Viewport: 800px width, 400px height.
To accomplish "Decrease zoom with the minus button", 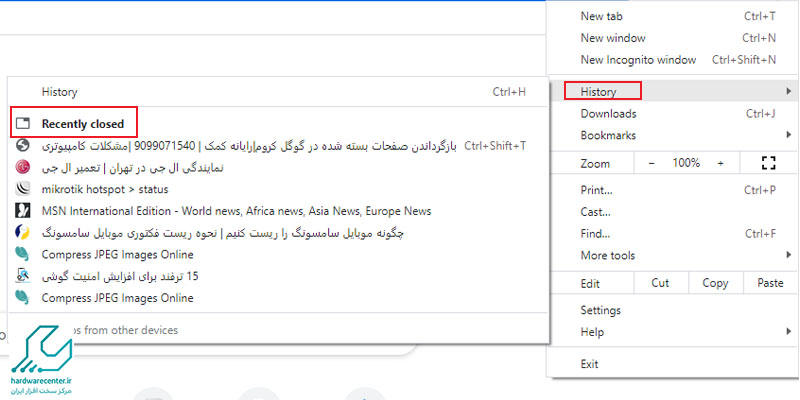I will tap(652, 162).
